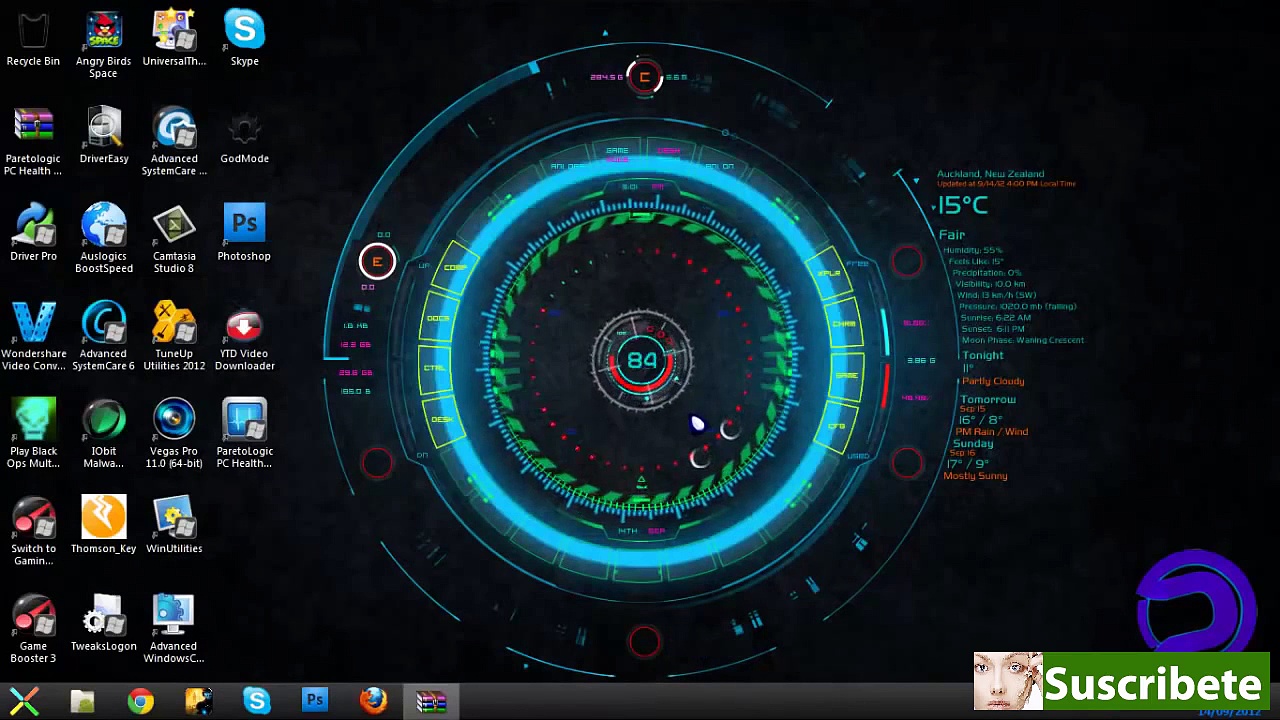1280x720 pixels.
Task: Launch Vegas Pro 11.0 desktop icon
Action: 174,422
